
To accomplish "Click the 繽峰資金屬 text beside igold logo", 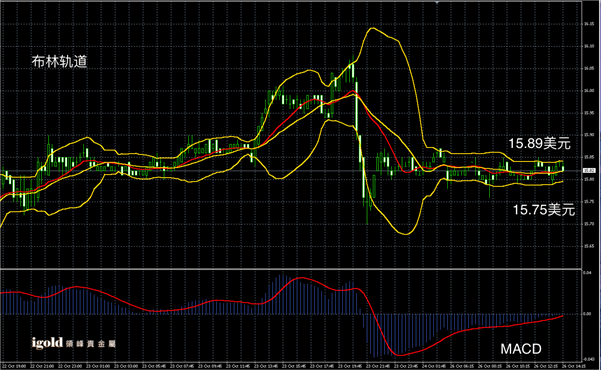I will [x=90, y=344].
